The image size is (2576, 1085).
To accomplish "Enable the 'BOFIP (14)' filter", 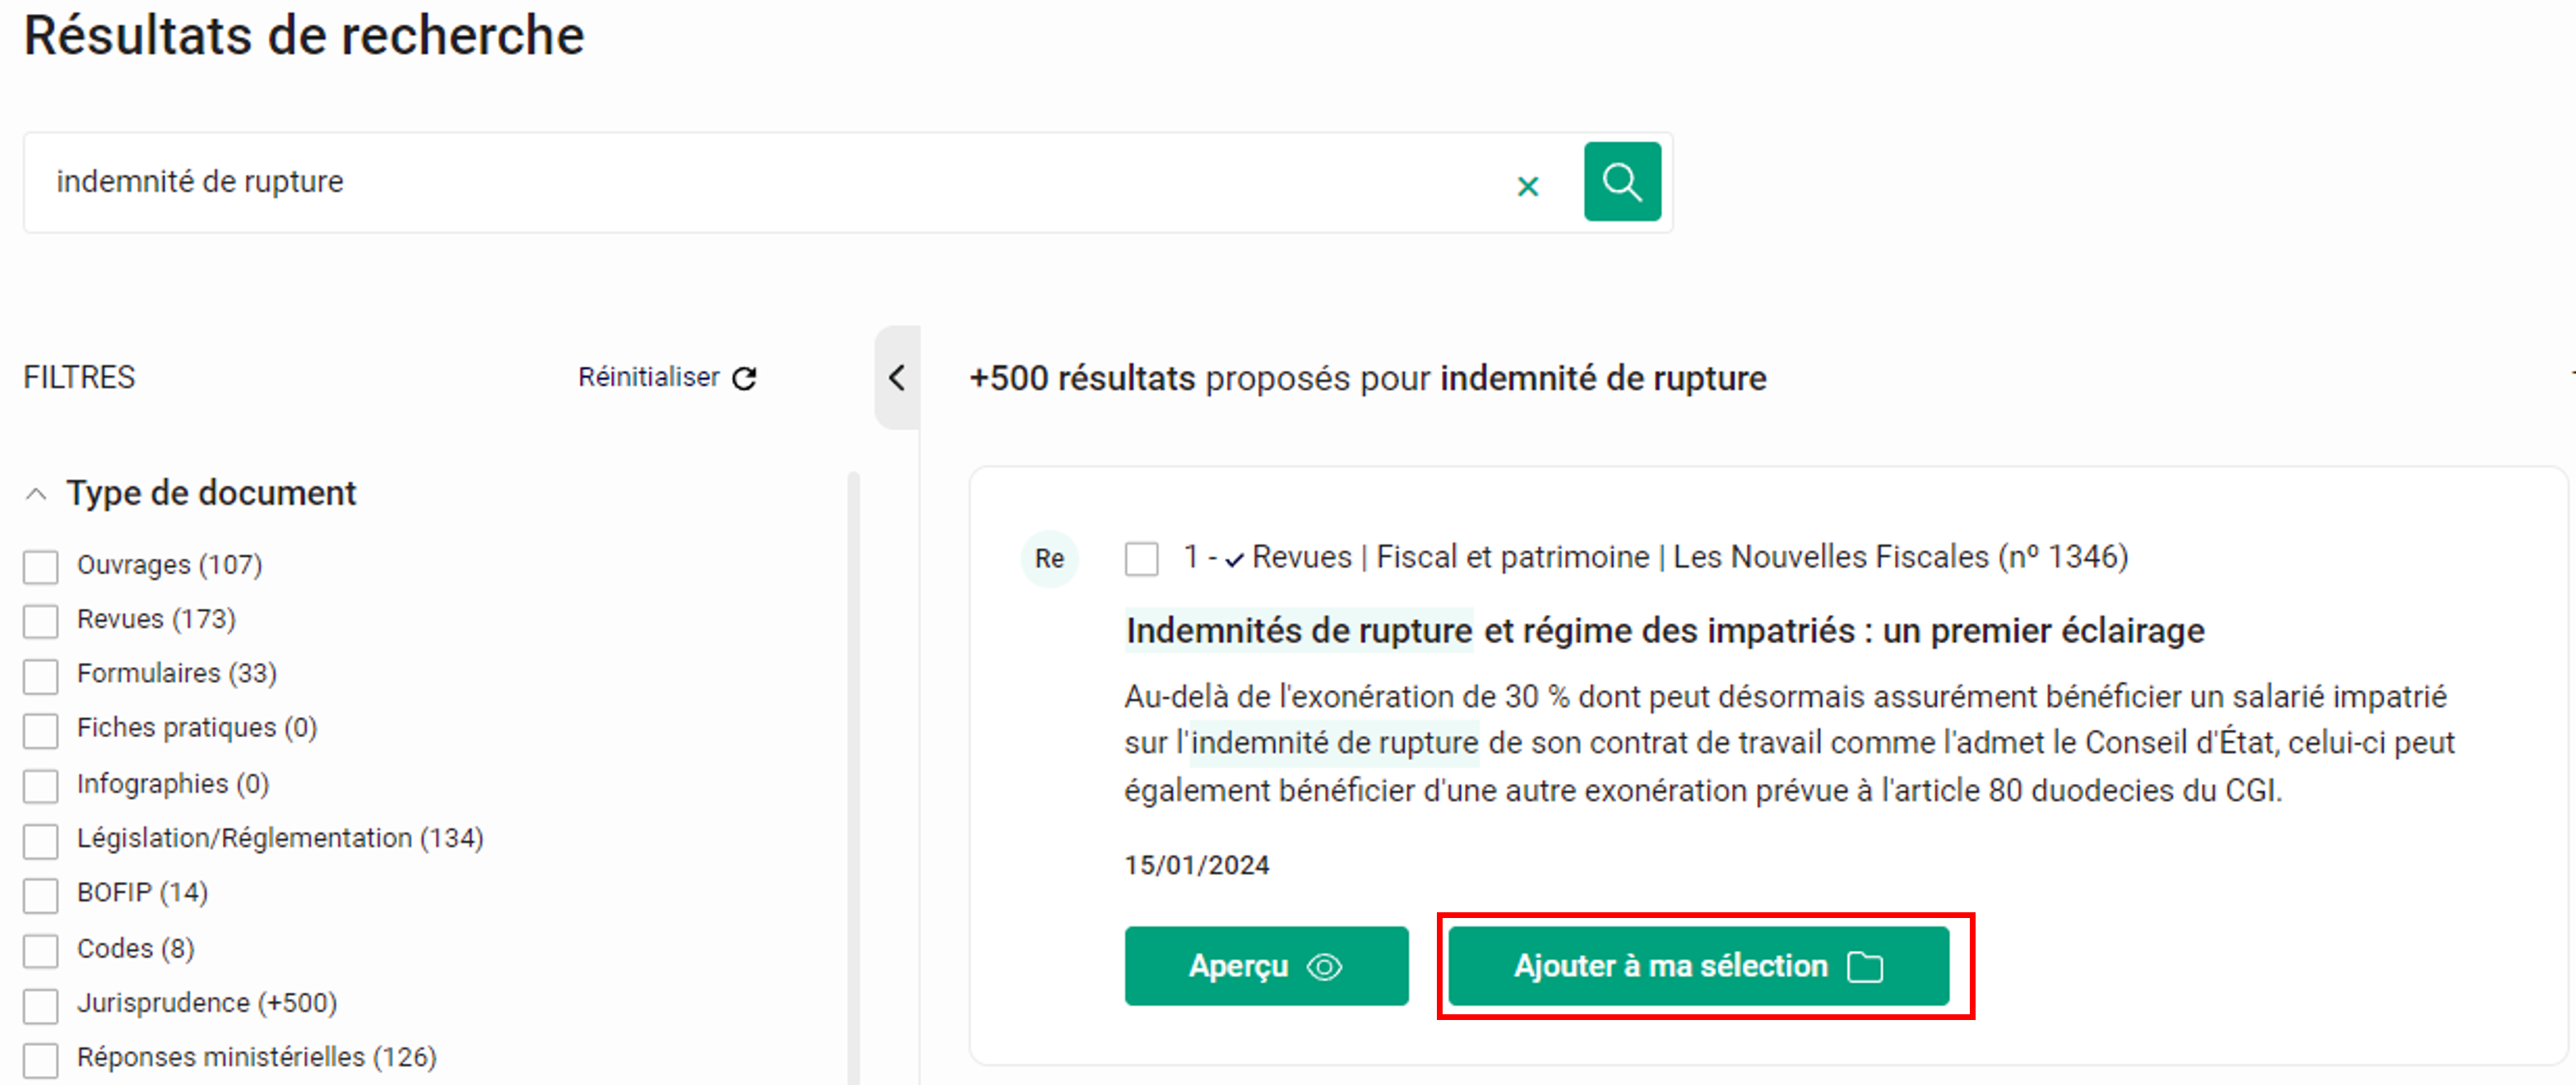I will (40, 896).
